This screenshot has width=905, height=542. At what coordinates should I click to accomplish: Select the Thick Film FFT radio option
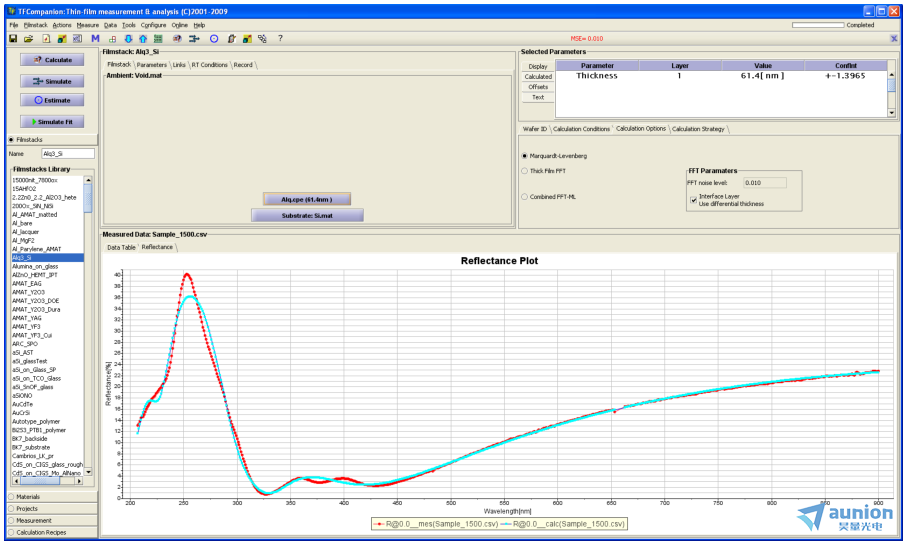click(x=525, y=171)
